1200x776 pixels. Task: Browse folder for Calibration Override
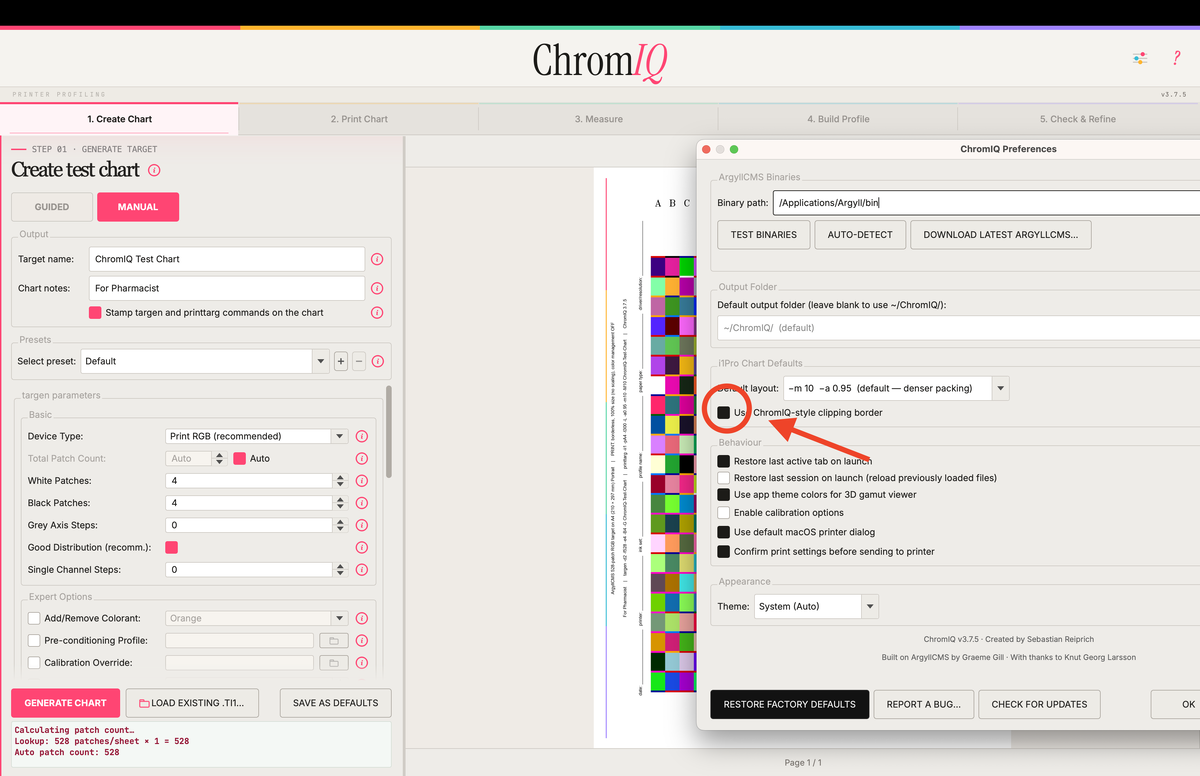coord(333,662)
